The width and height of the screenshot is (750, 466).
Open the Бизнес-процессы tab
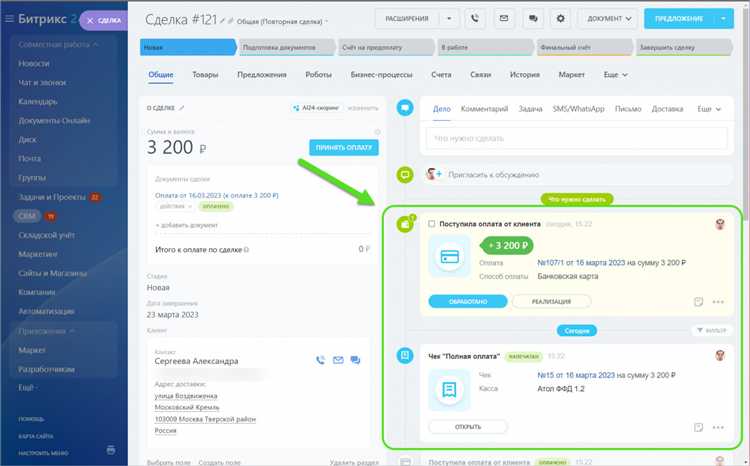(x=381, y=75)
